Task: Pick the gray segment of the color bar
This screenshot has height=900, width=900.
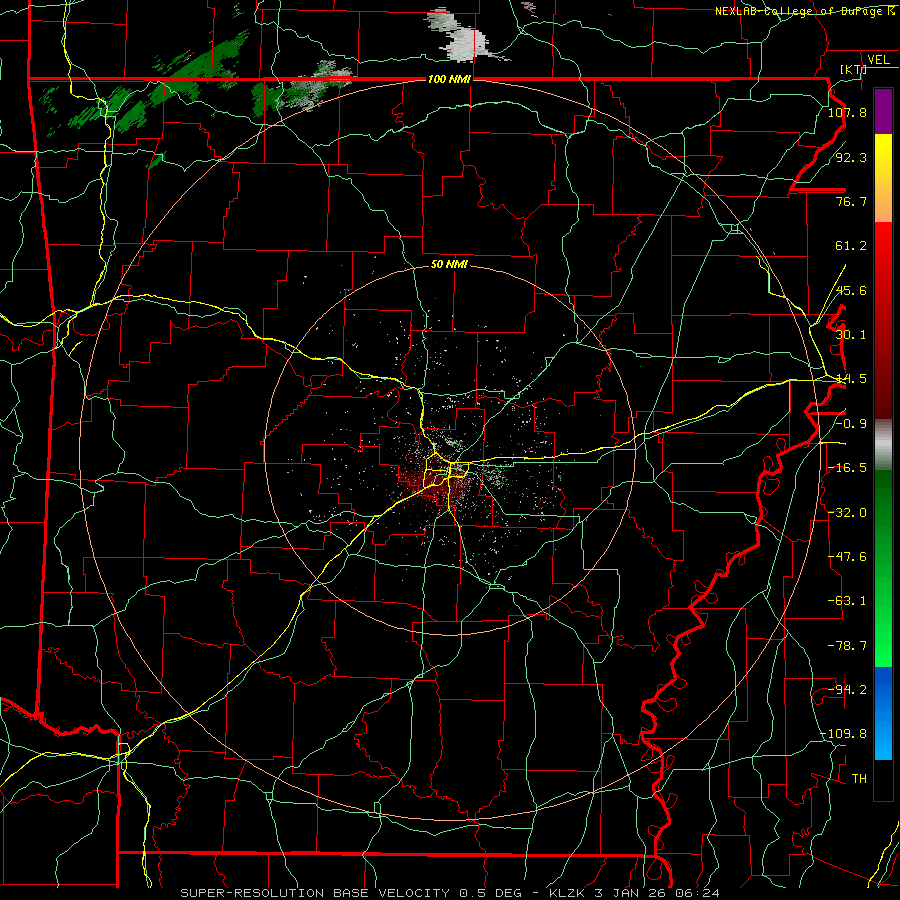Action: (883, 445)
